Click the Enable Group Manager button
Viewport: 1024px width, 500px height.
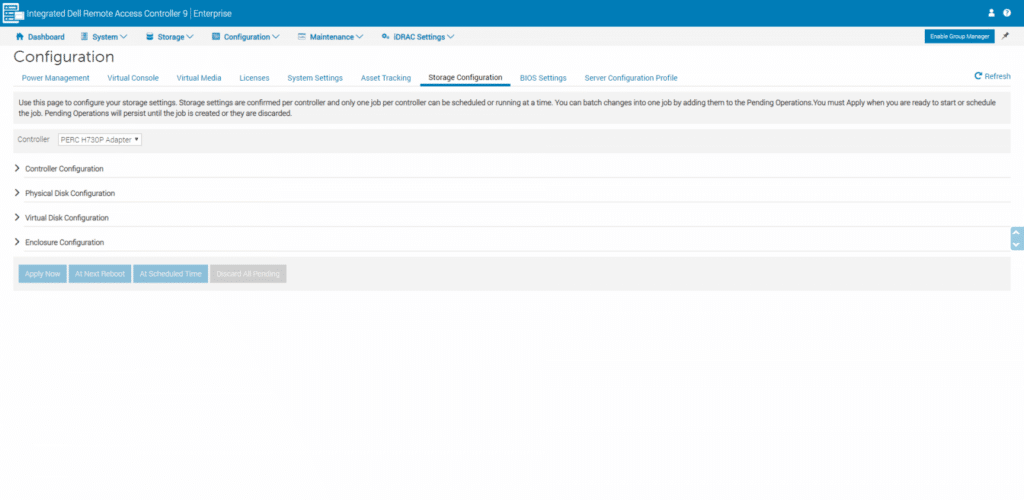point(959,37)
